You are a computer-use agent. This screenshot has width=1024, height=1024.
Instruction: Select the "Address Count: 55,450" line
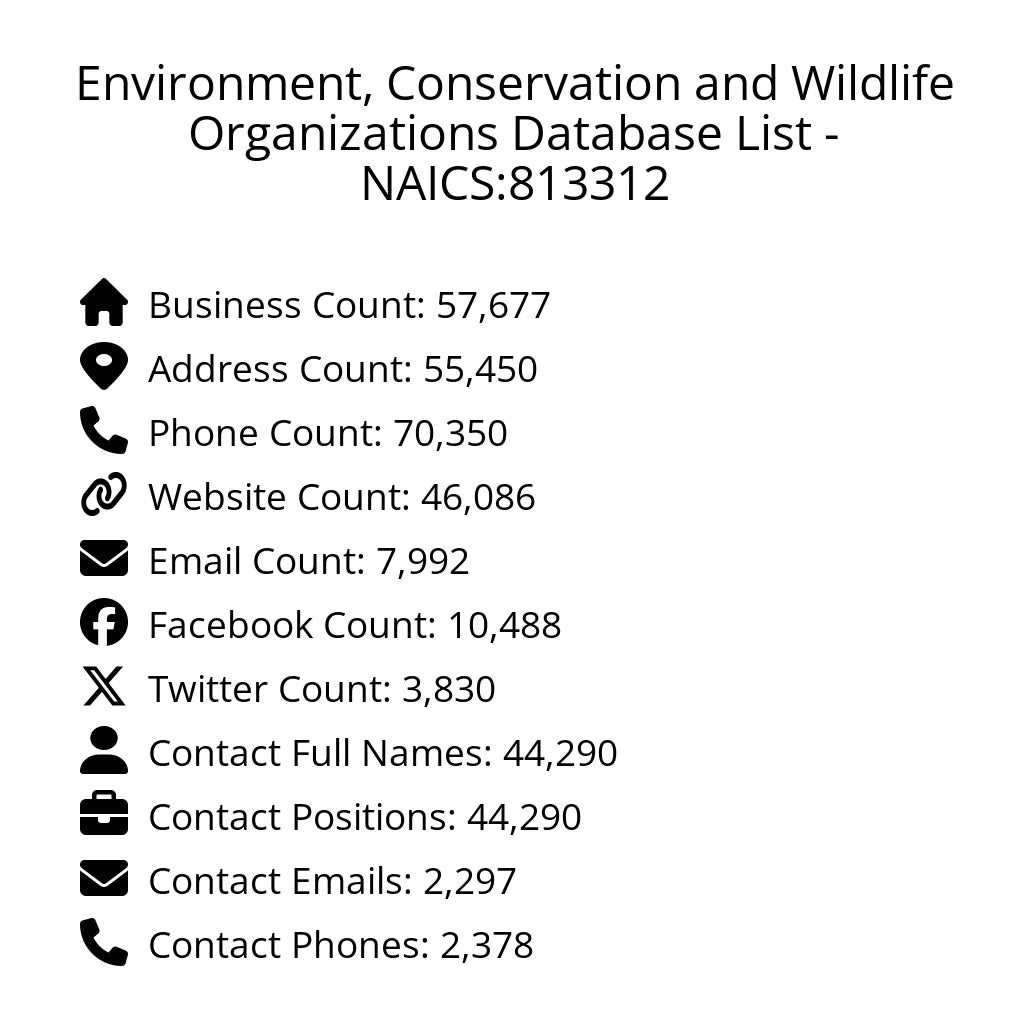(343, 369)
